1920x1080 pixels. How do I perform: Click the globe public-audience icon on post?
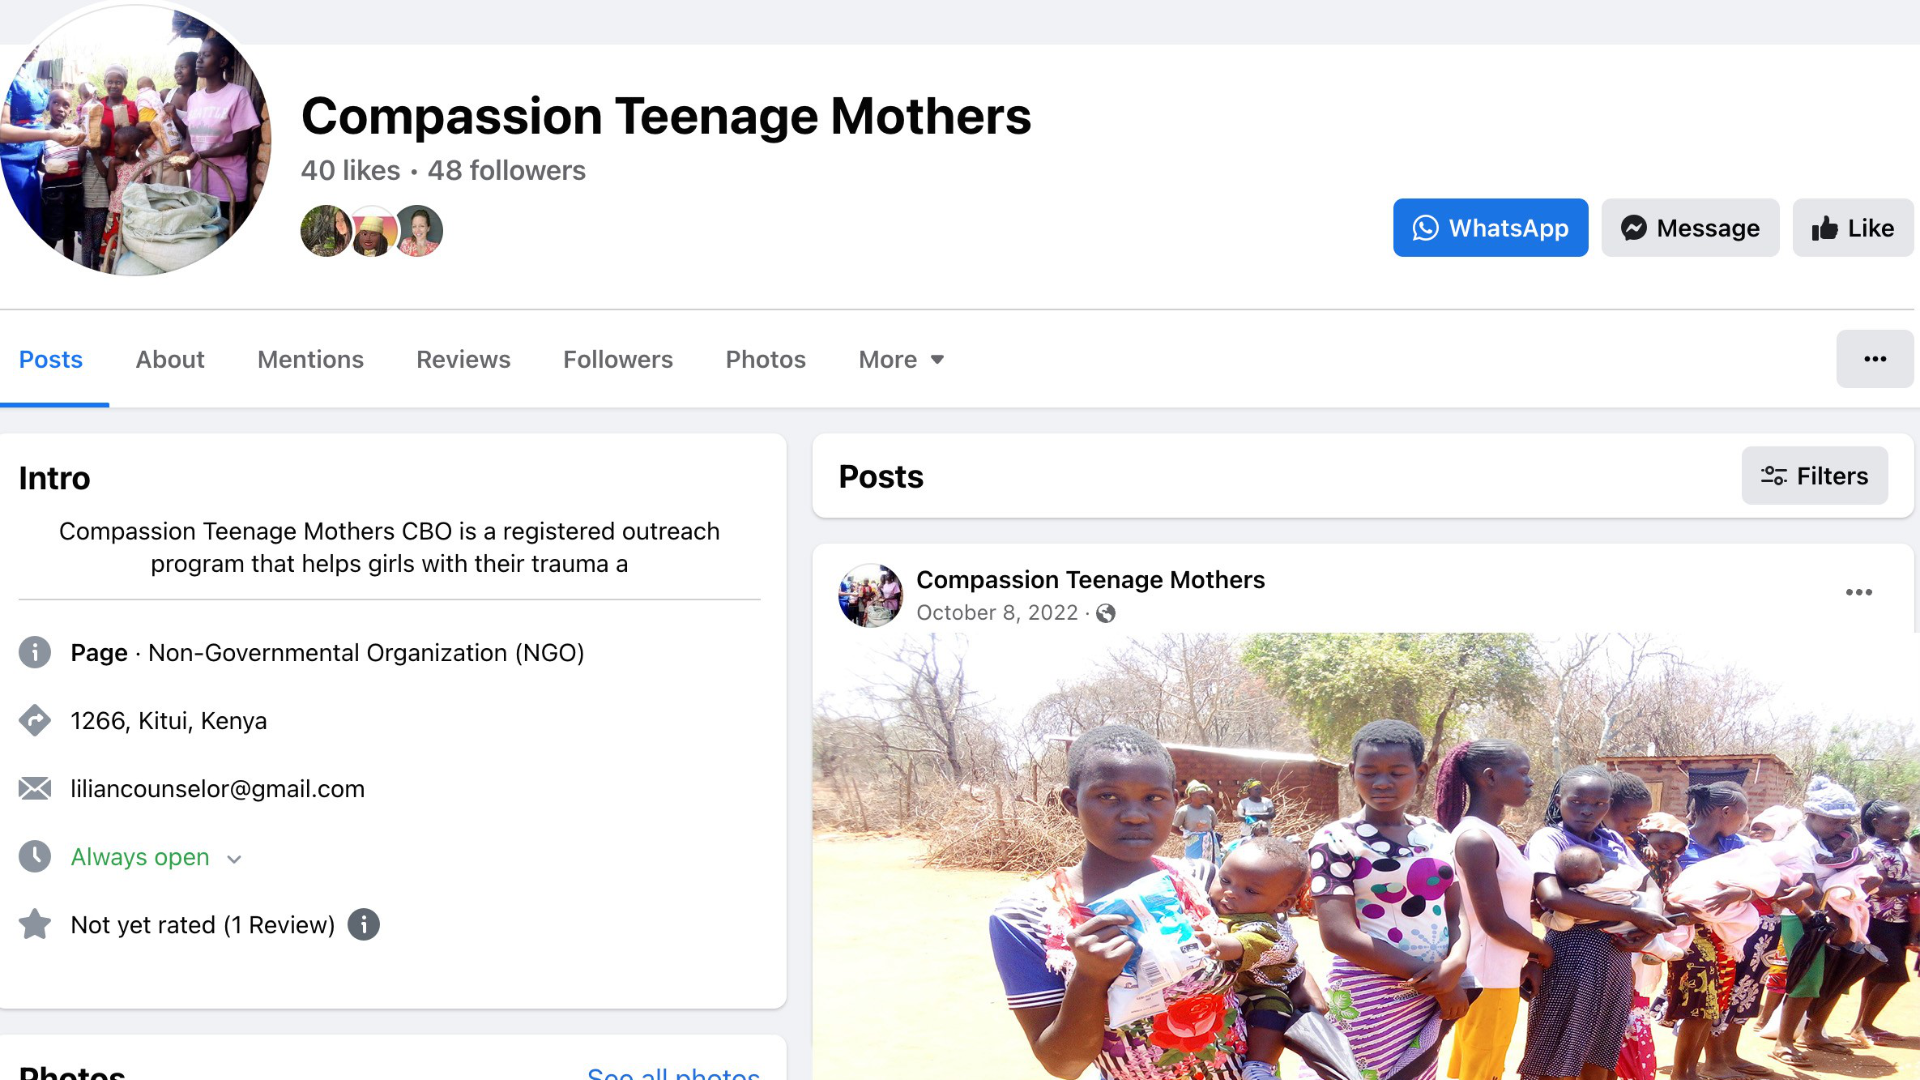[x=1106, y=614]
